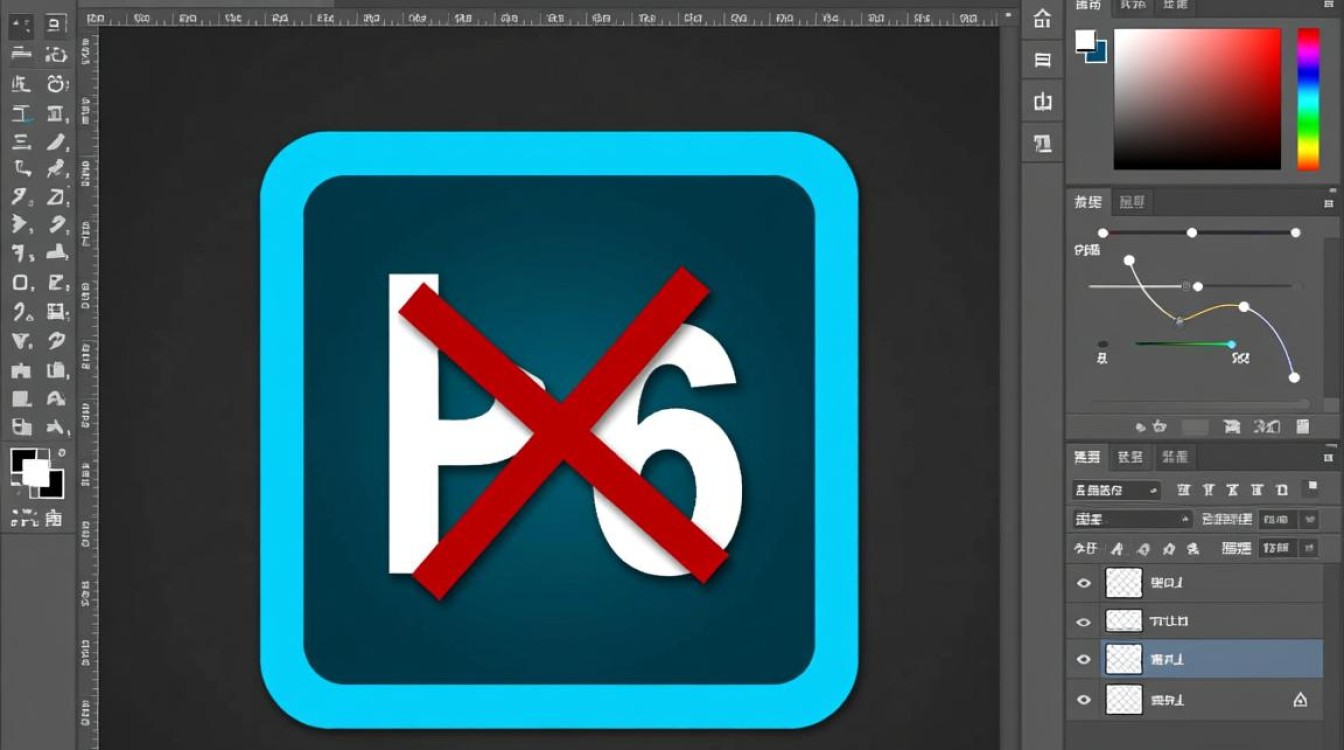Click the rainbow hue strip in color panel

click(1308, 99)
